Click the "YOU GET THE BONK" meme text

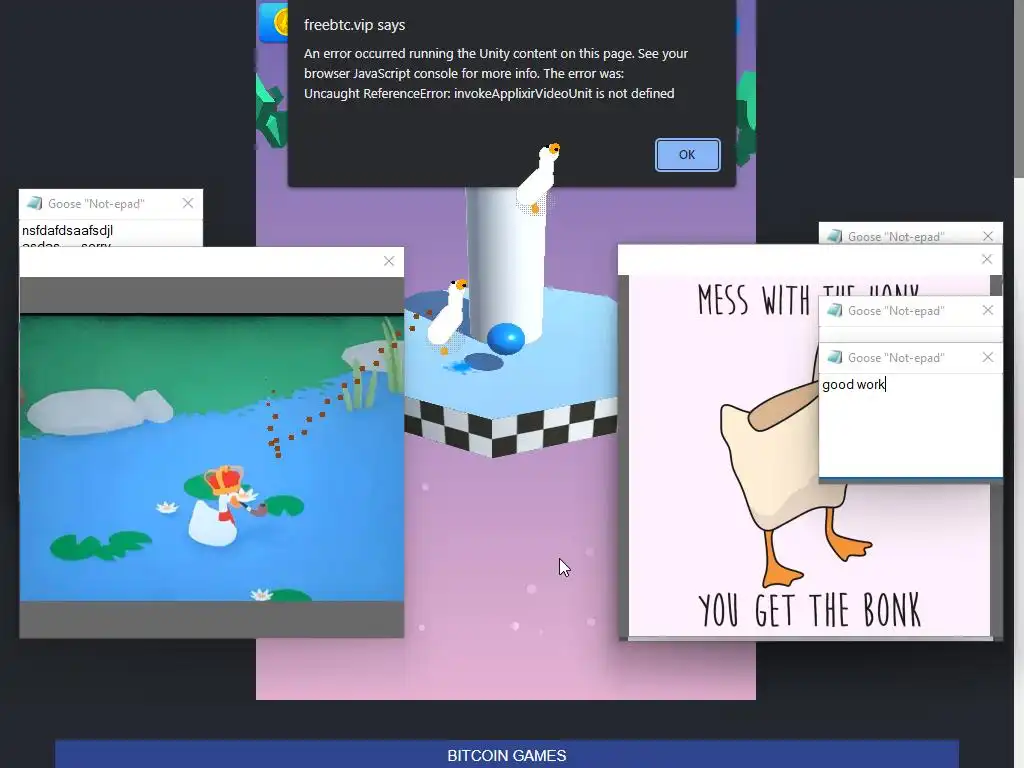click(809, 611)
